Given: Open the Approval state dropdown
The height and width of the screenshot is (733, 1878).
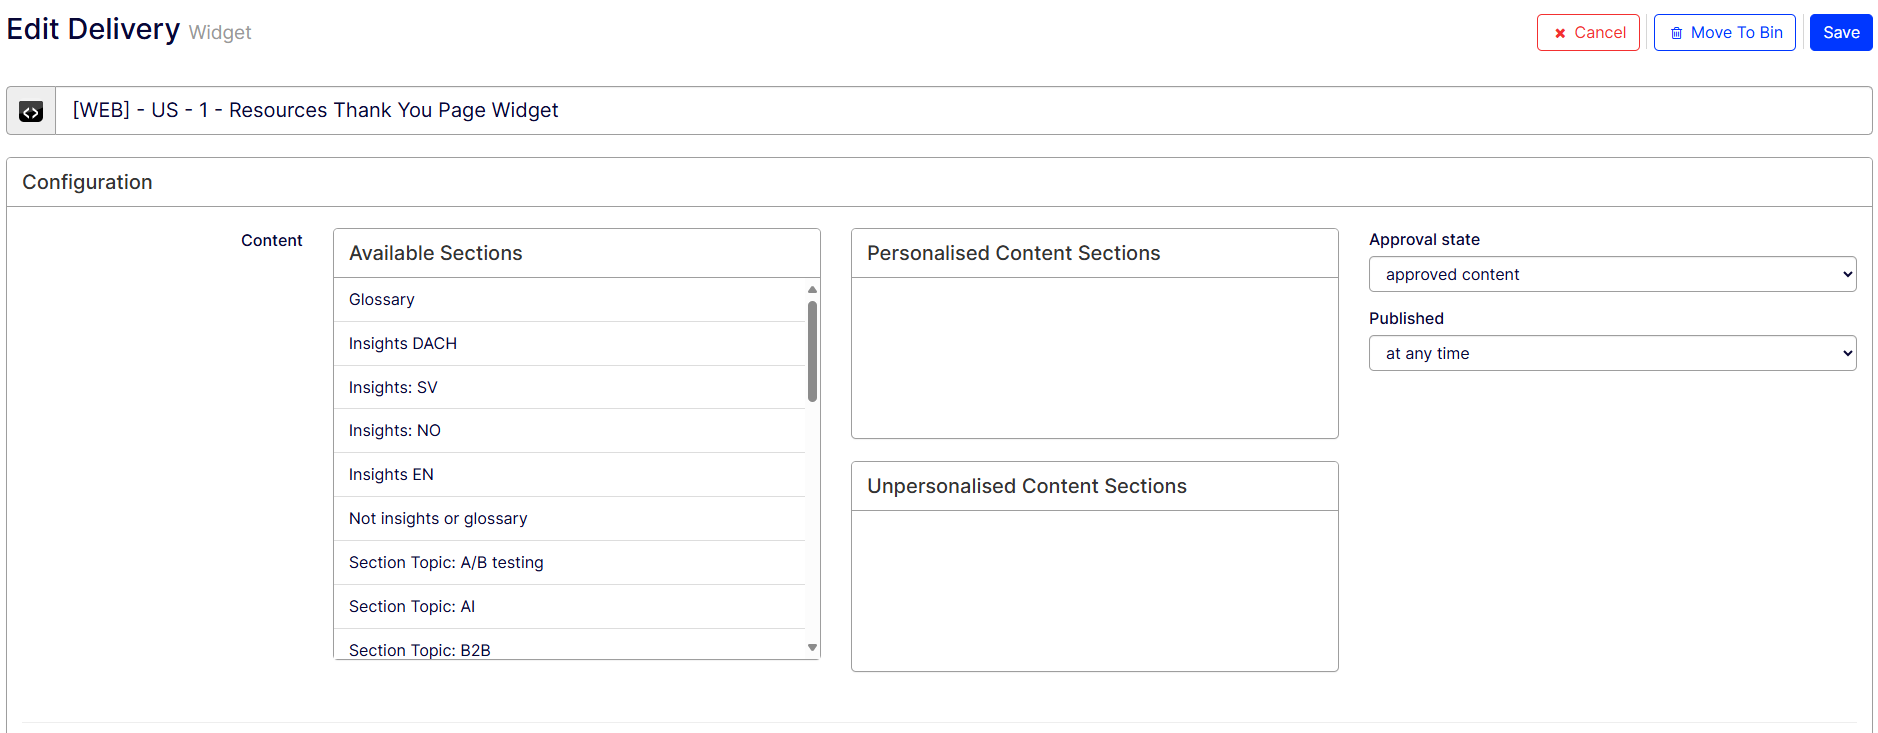Looking at the screenshot, I should tap(1611, 274).
